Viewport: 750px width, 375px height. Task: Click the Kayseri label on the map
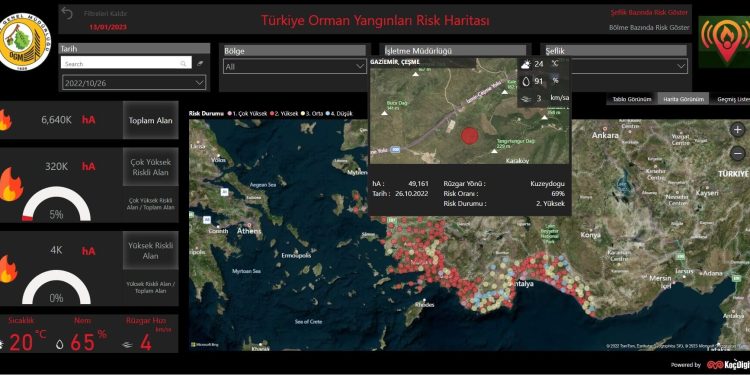coord(707,193)
